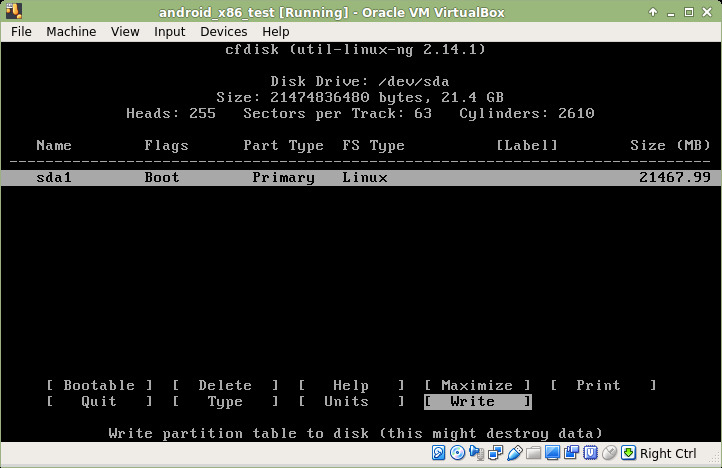Click the Disk Drive: /dev/sda text
The width and height of the screenshot is (722, 468).
point(360,82)
